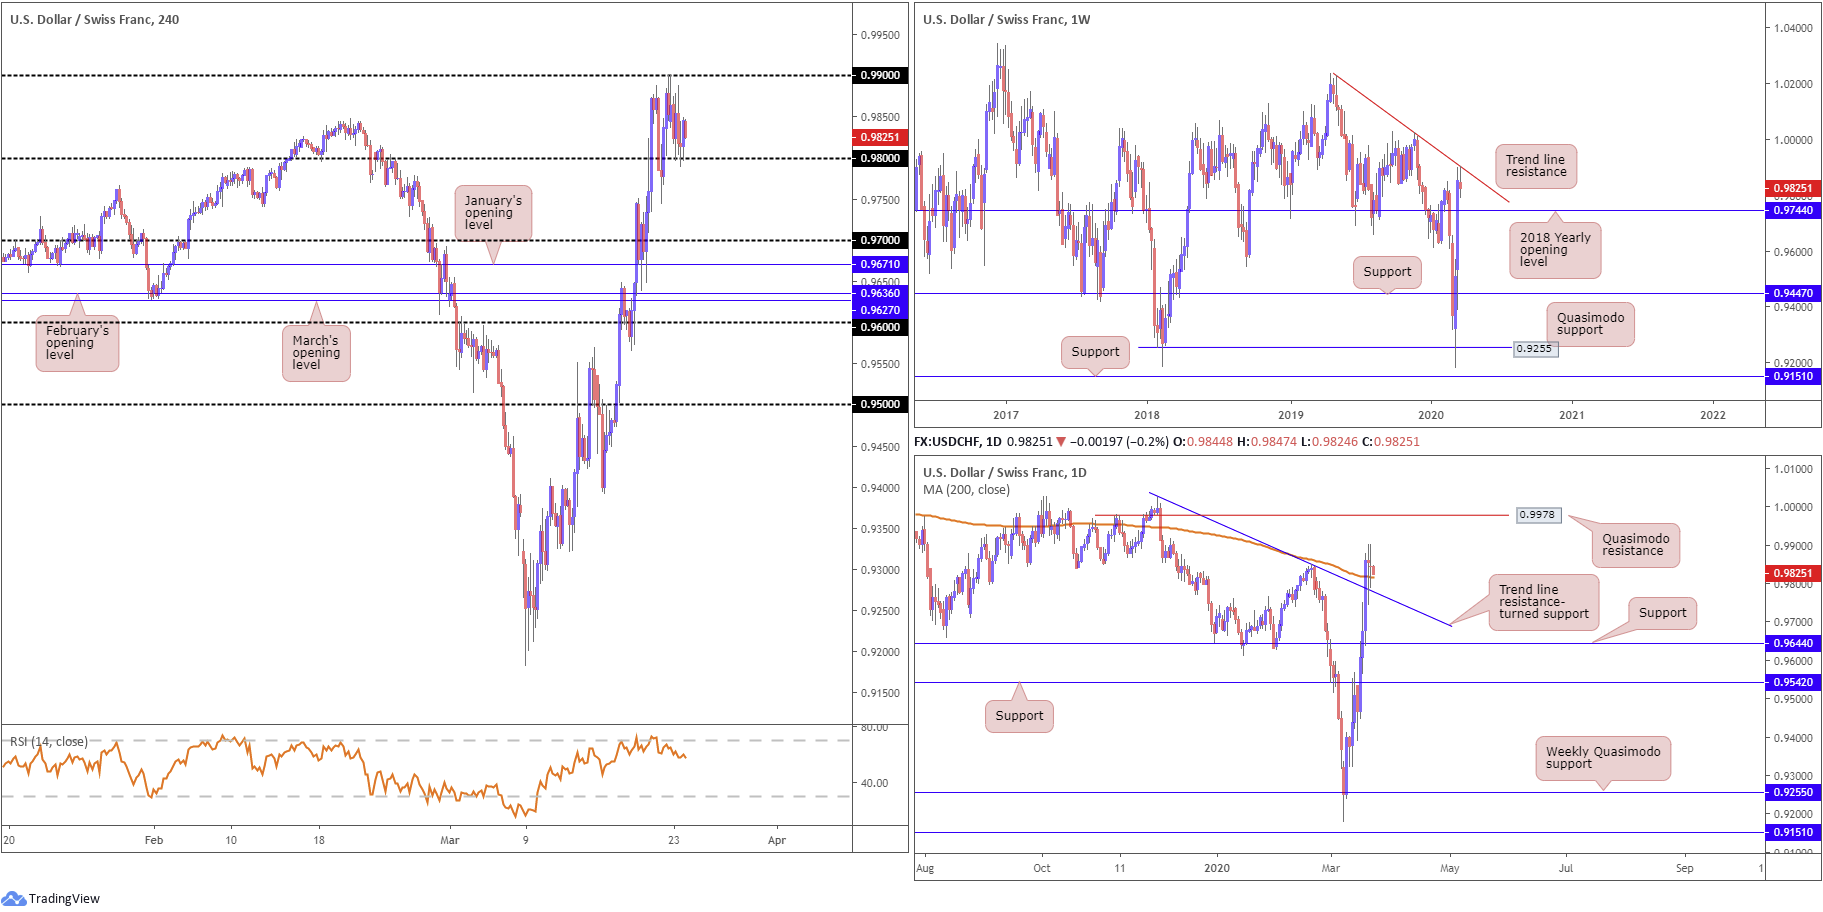The height and width of the screenshot is (912, 1823).
Task: Click the "January's opening level" callout
Action: [x=493, y=213]
